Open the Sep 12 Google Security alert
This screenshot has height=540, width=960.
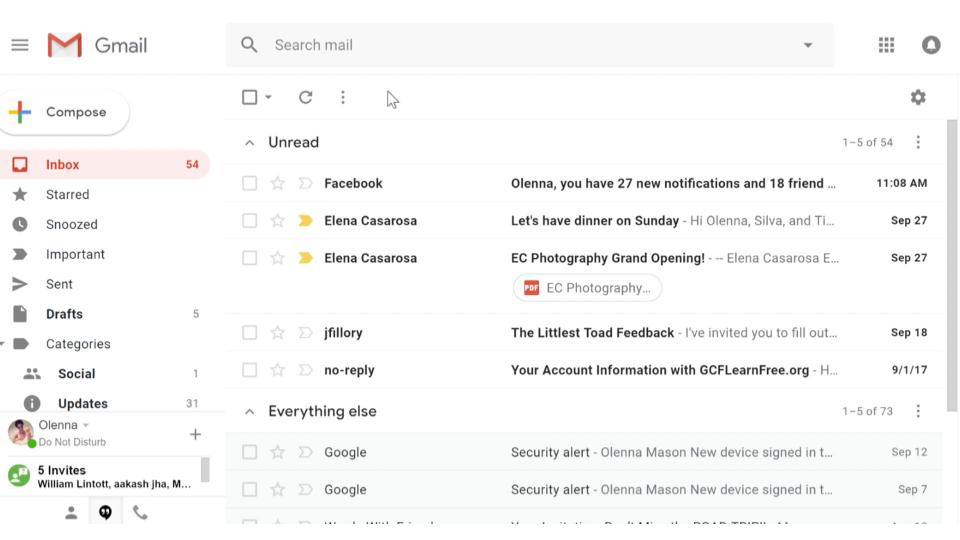tap(585, 452)
